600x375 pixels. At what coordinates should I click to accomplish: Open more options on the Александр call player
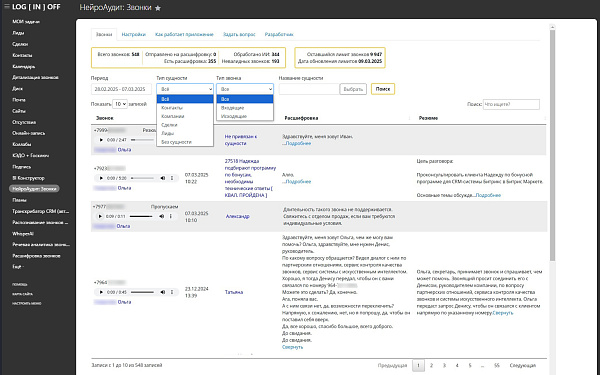tap(171, 216)
